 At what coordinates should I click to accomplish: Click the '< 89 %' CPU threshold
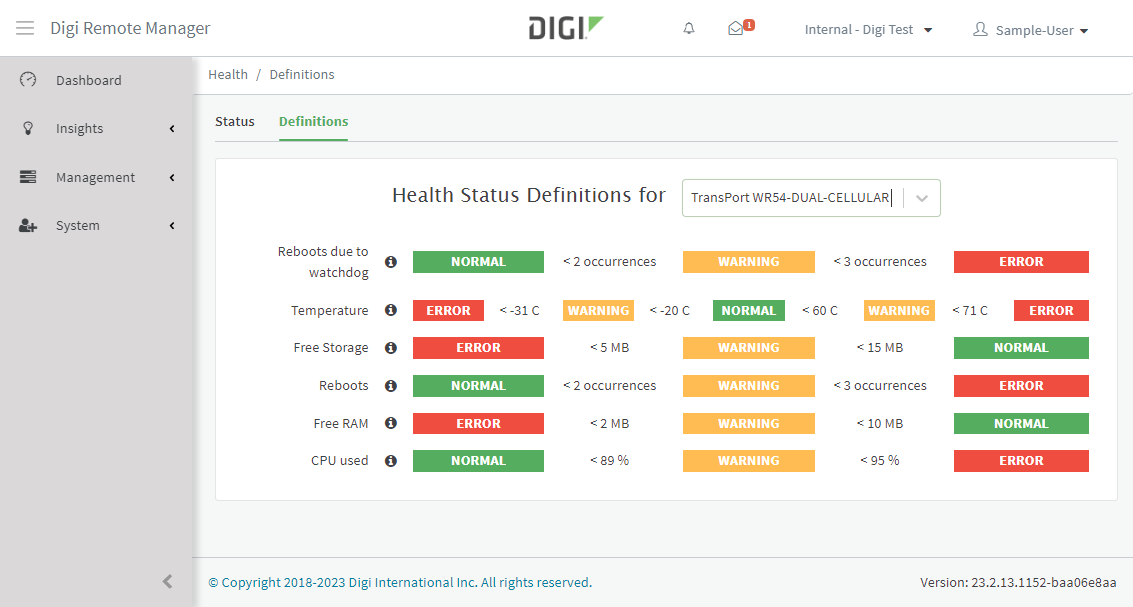610,460
